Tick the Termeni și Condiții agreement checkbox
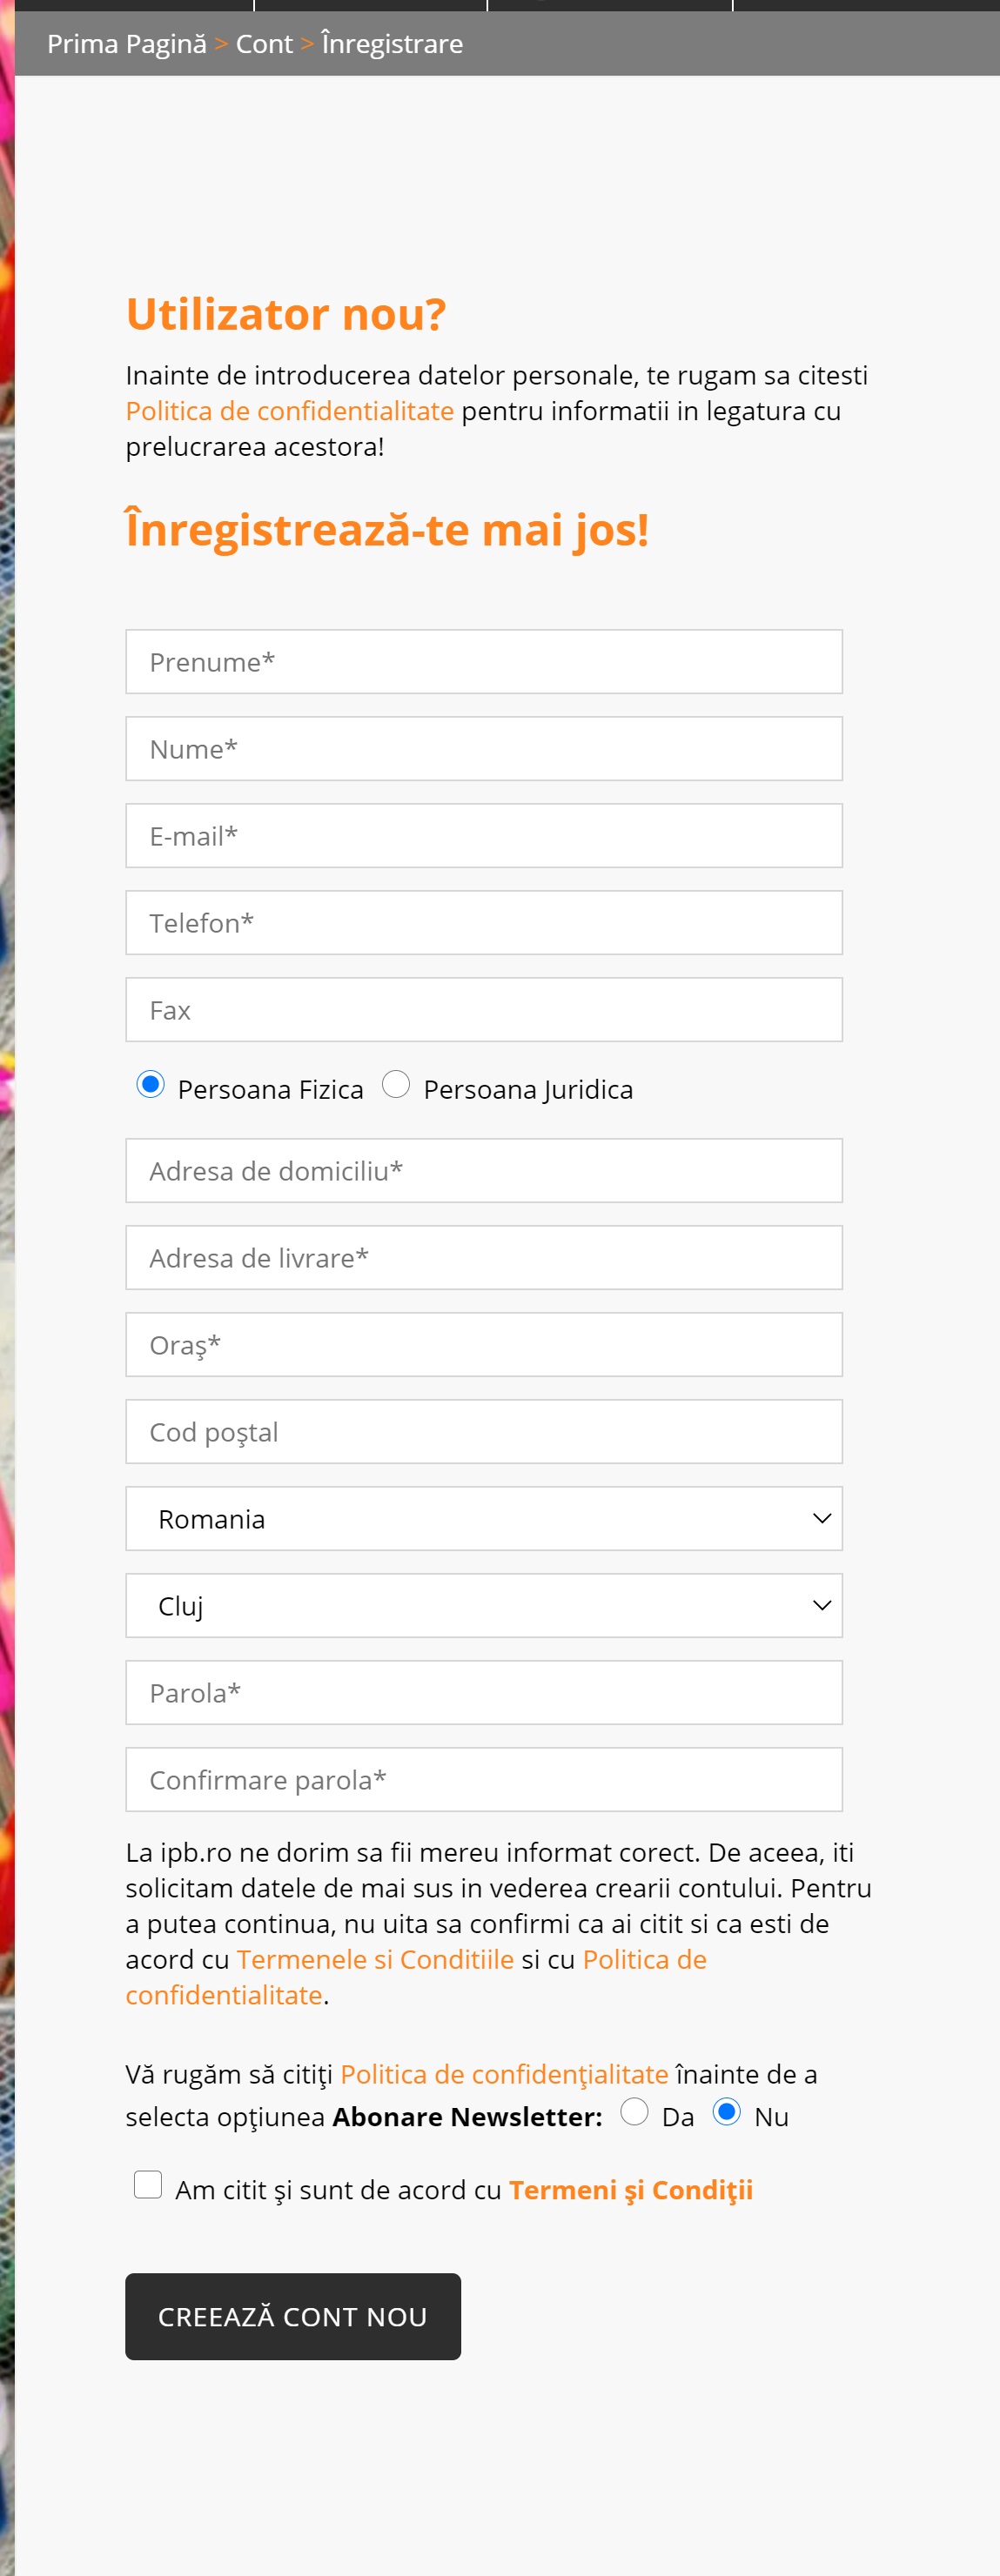Image resolution: width=1000 pixels, height=2576 pixels. (148, 2185)
